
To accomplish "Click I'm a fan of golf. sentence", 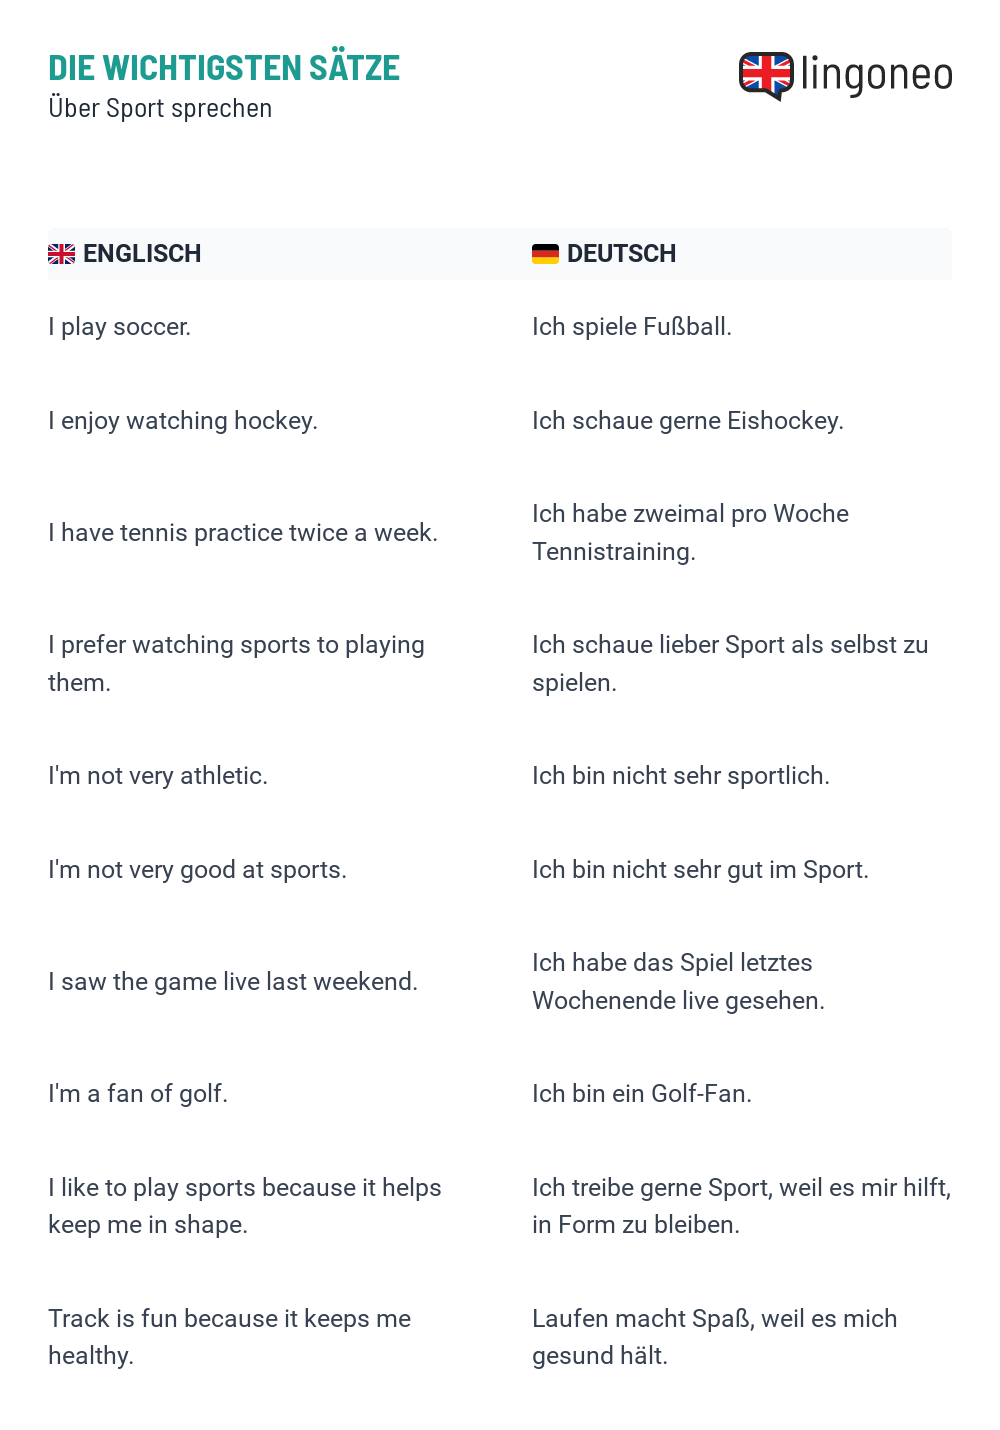I will 138,1094.
